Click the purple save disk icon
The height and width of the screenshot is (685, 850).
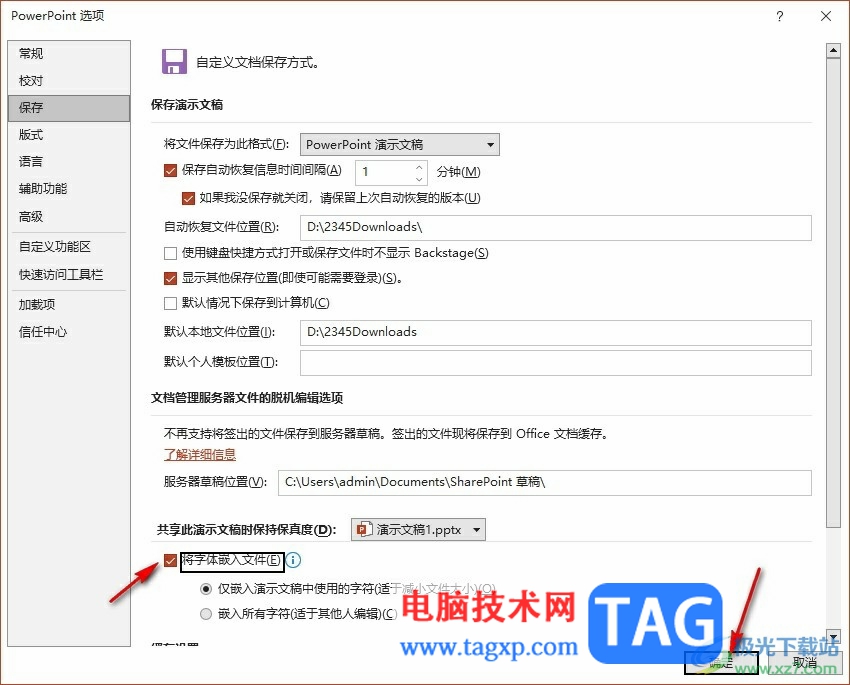pos(174,61)
